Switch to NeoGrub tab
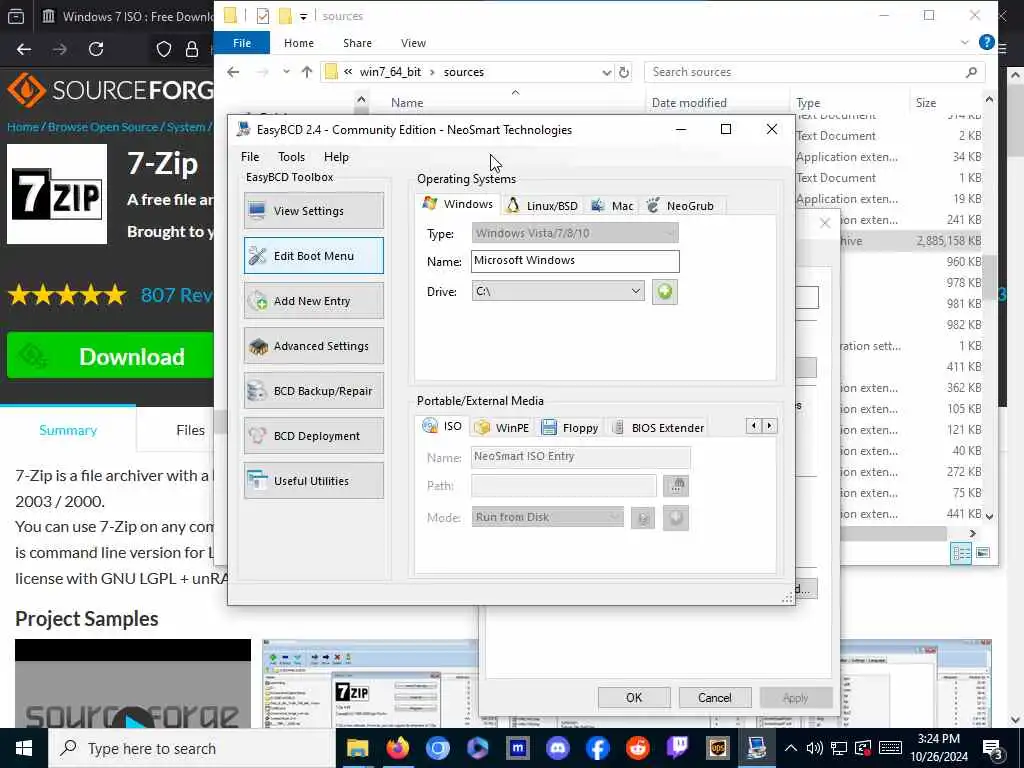1024x768 pixels. [680, 206]
